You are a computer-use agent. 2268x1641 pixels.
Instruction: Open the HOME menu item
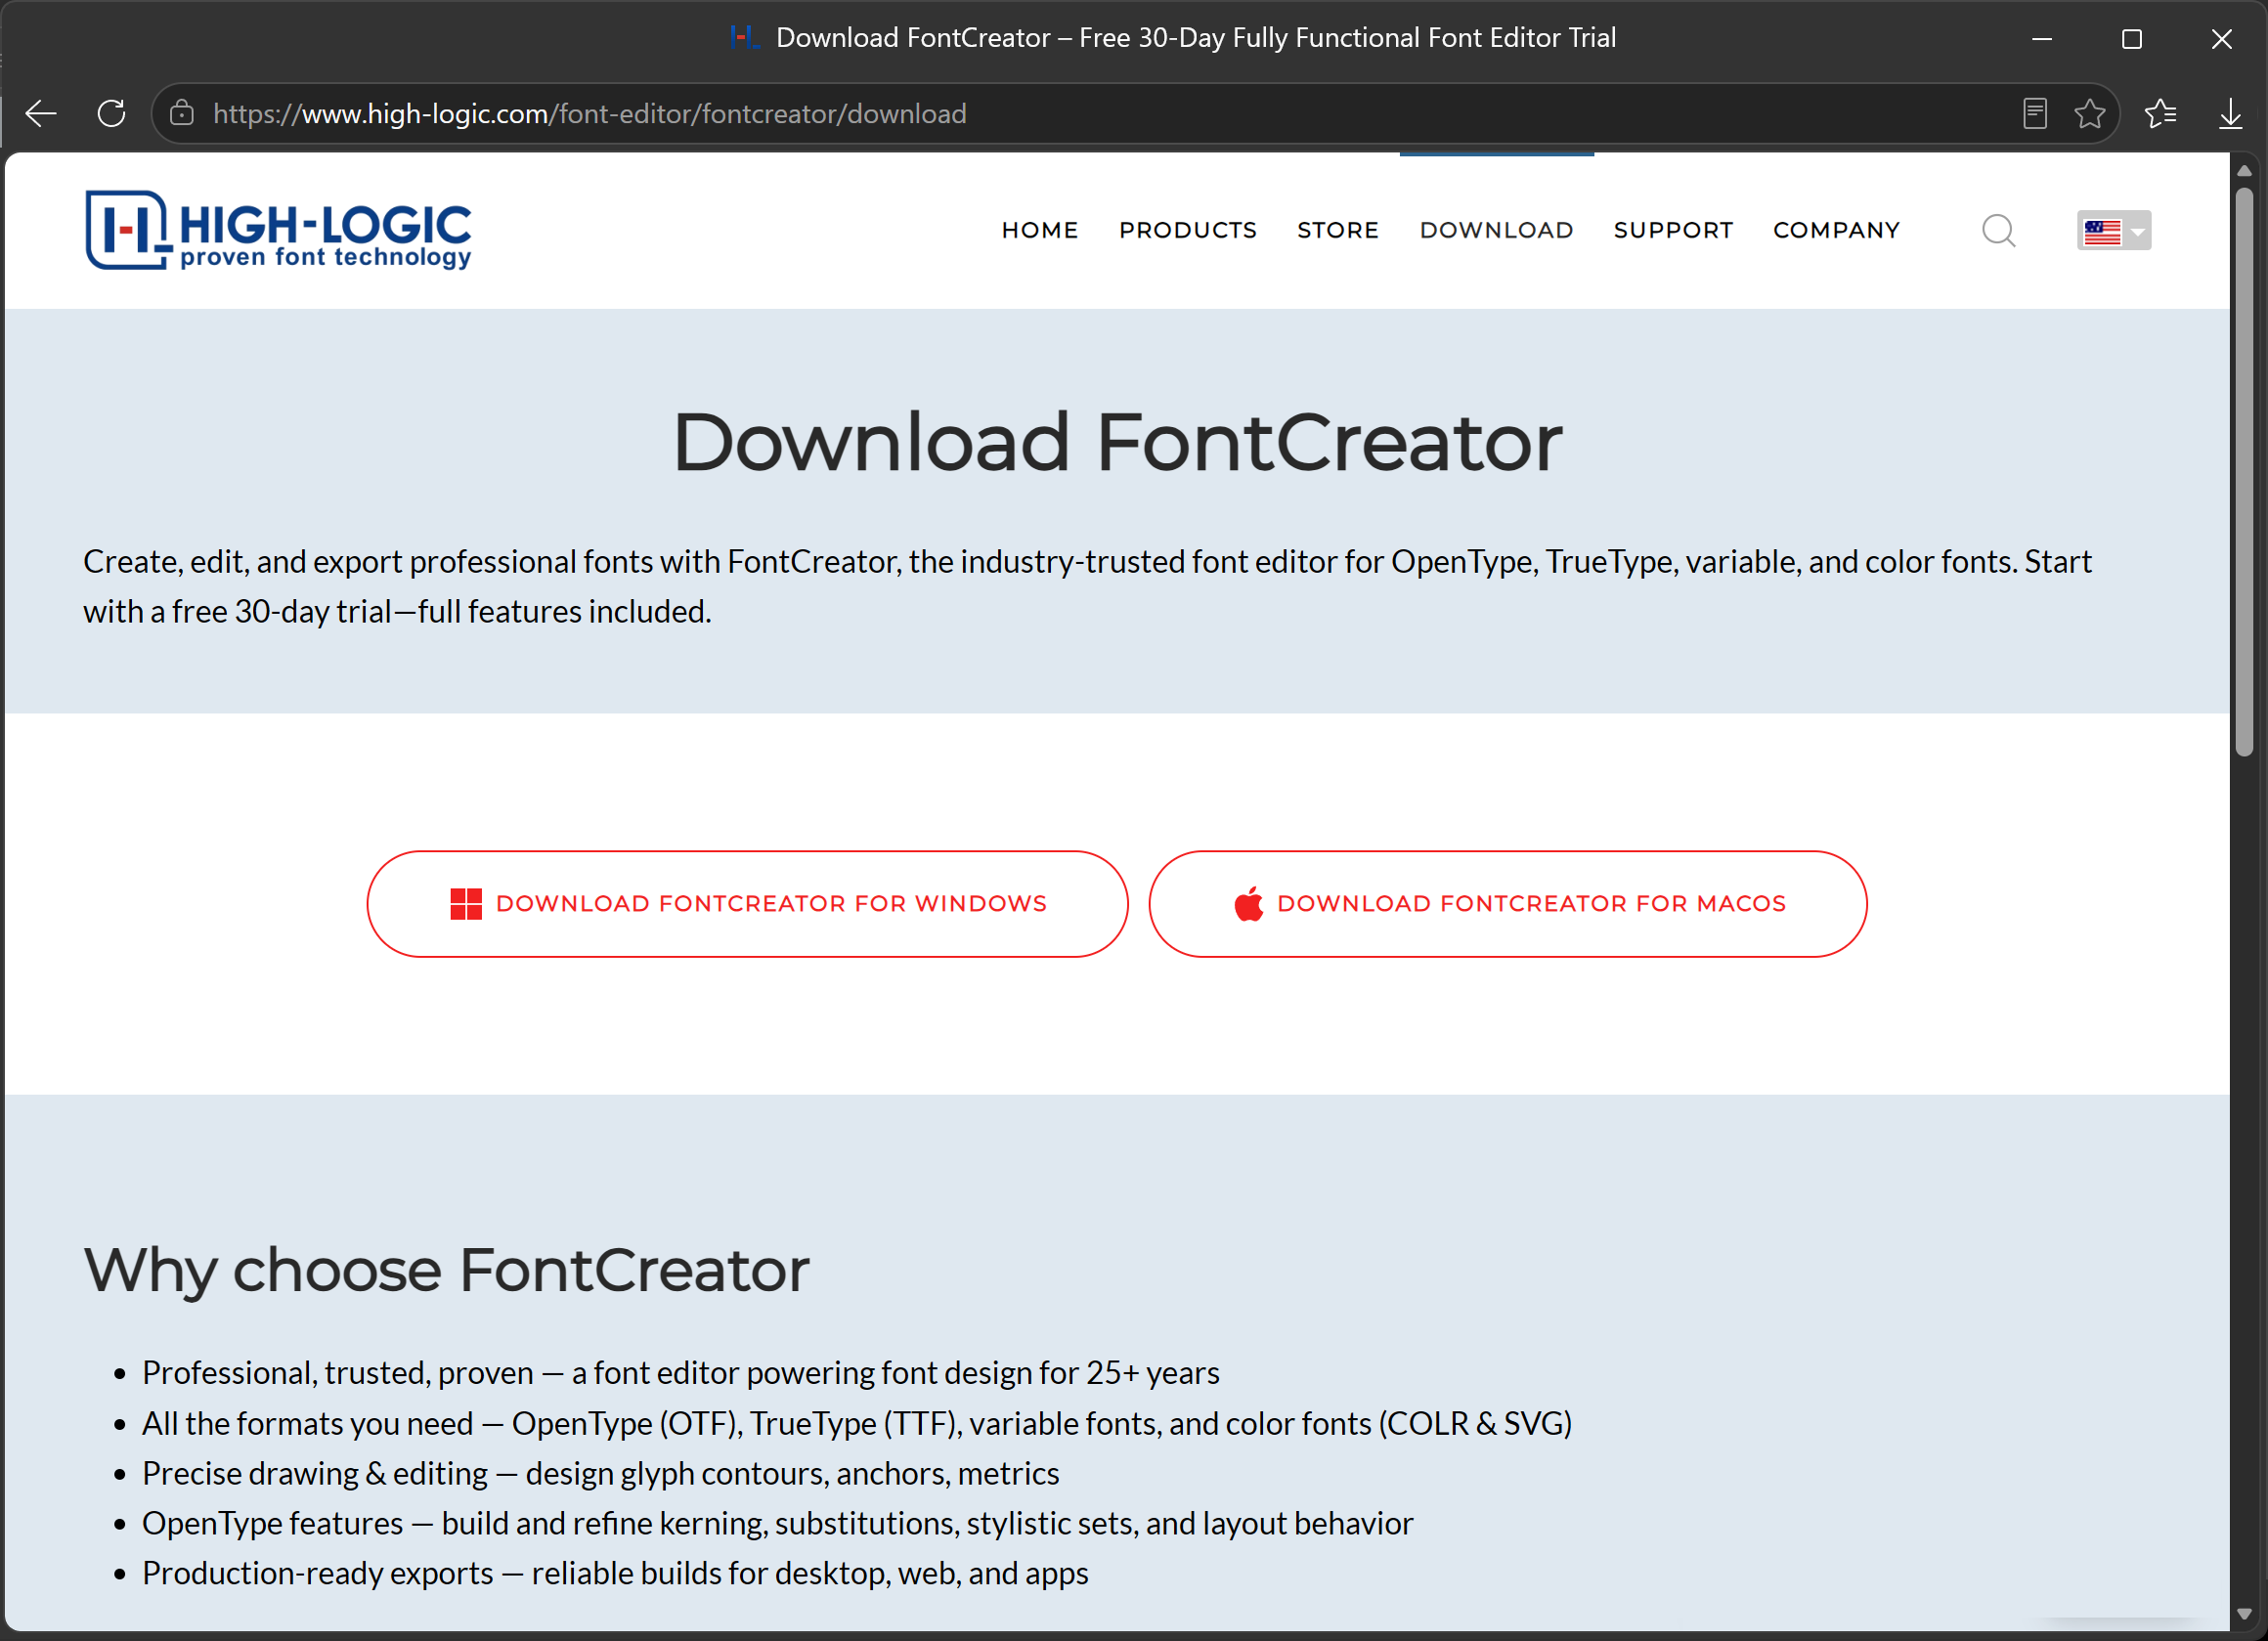click(1040, 231)
